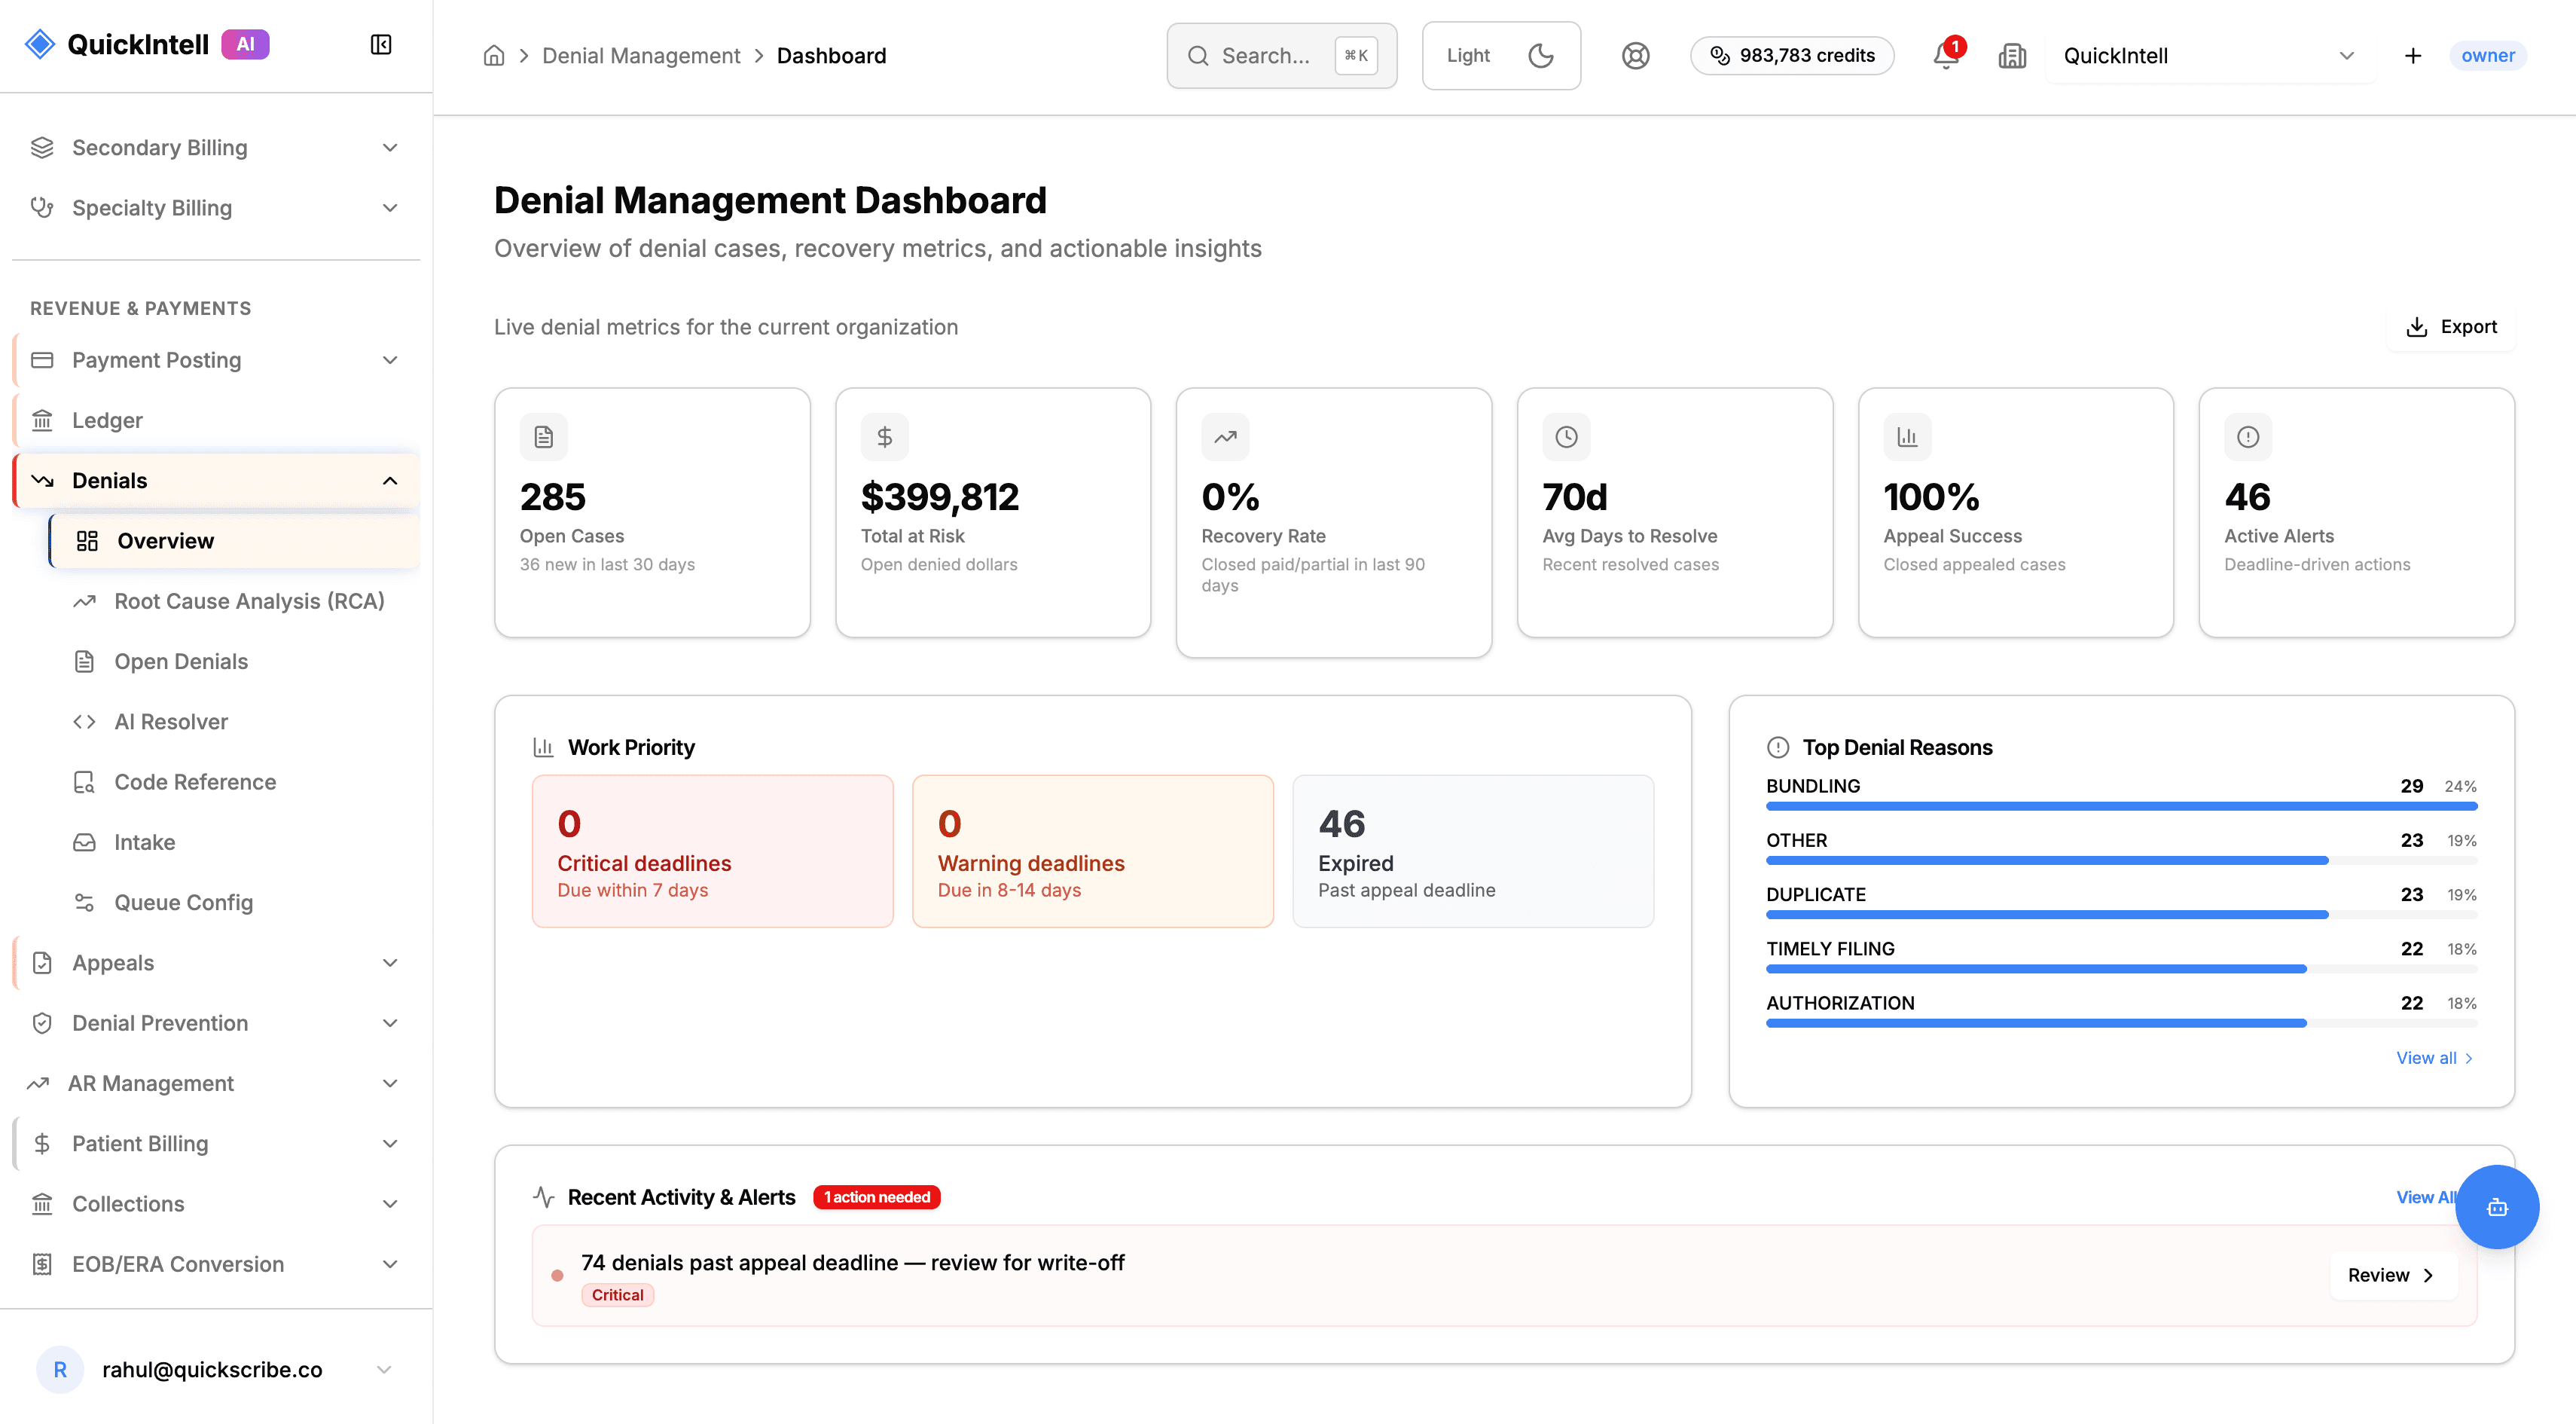Open the help lifebuoy icon
The width and height of the screenshot is (2576, 1424).
point(1635,56)
